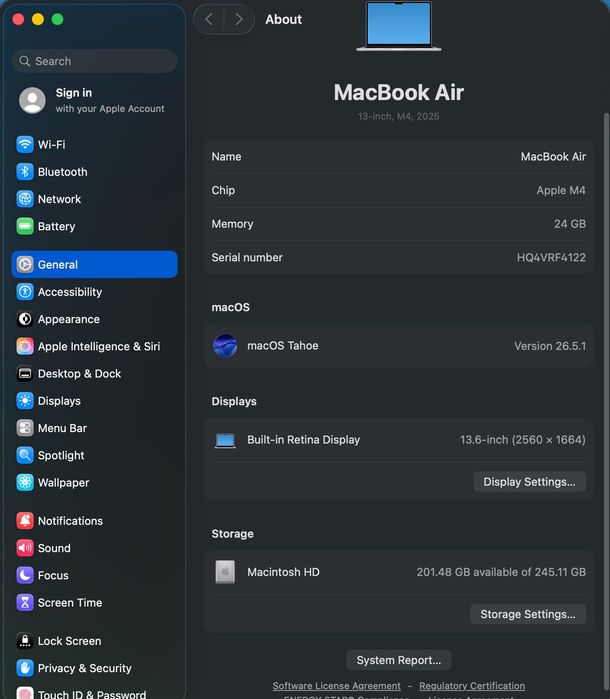Select Privacy & Security hand icon
Viewport: 610px width, 699px height.
tap(25, 668)
